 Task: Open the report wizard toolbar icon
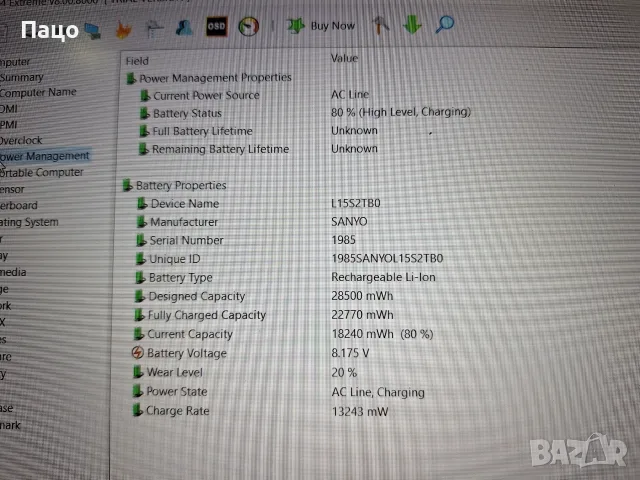pyautogui.click(x=154, y=29)
